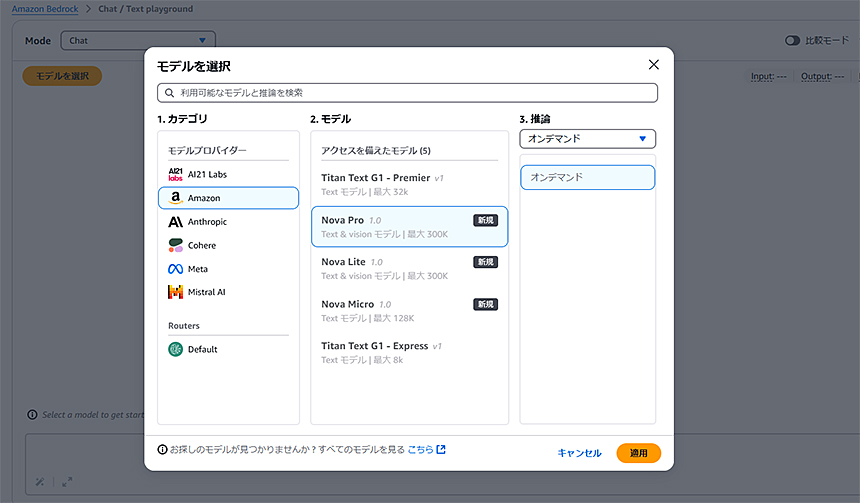Click the search magnifier icon

(169, 93)
